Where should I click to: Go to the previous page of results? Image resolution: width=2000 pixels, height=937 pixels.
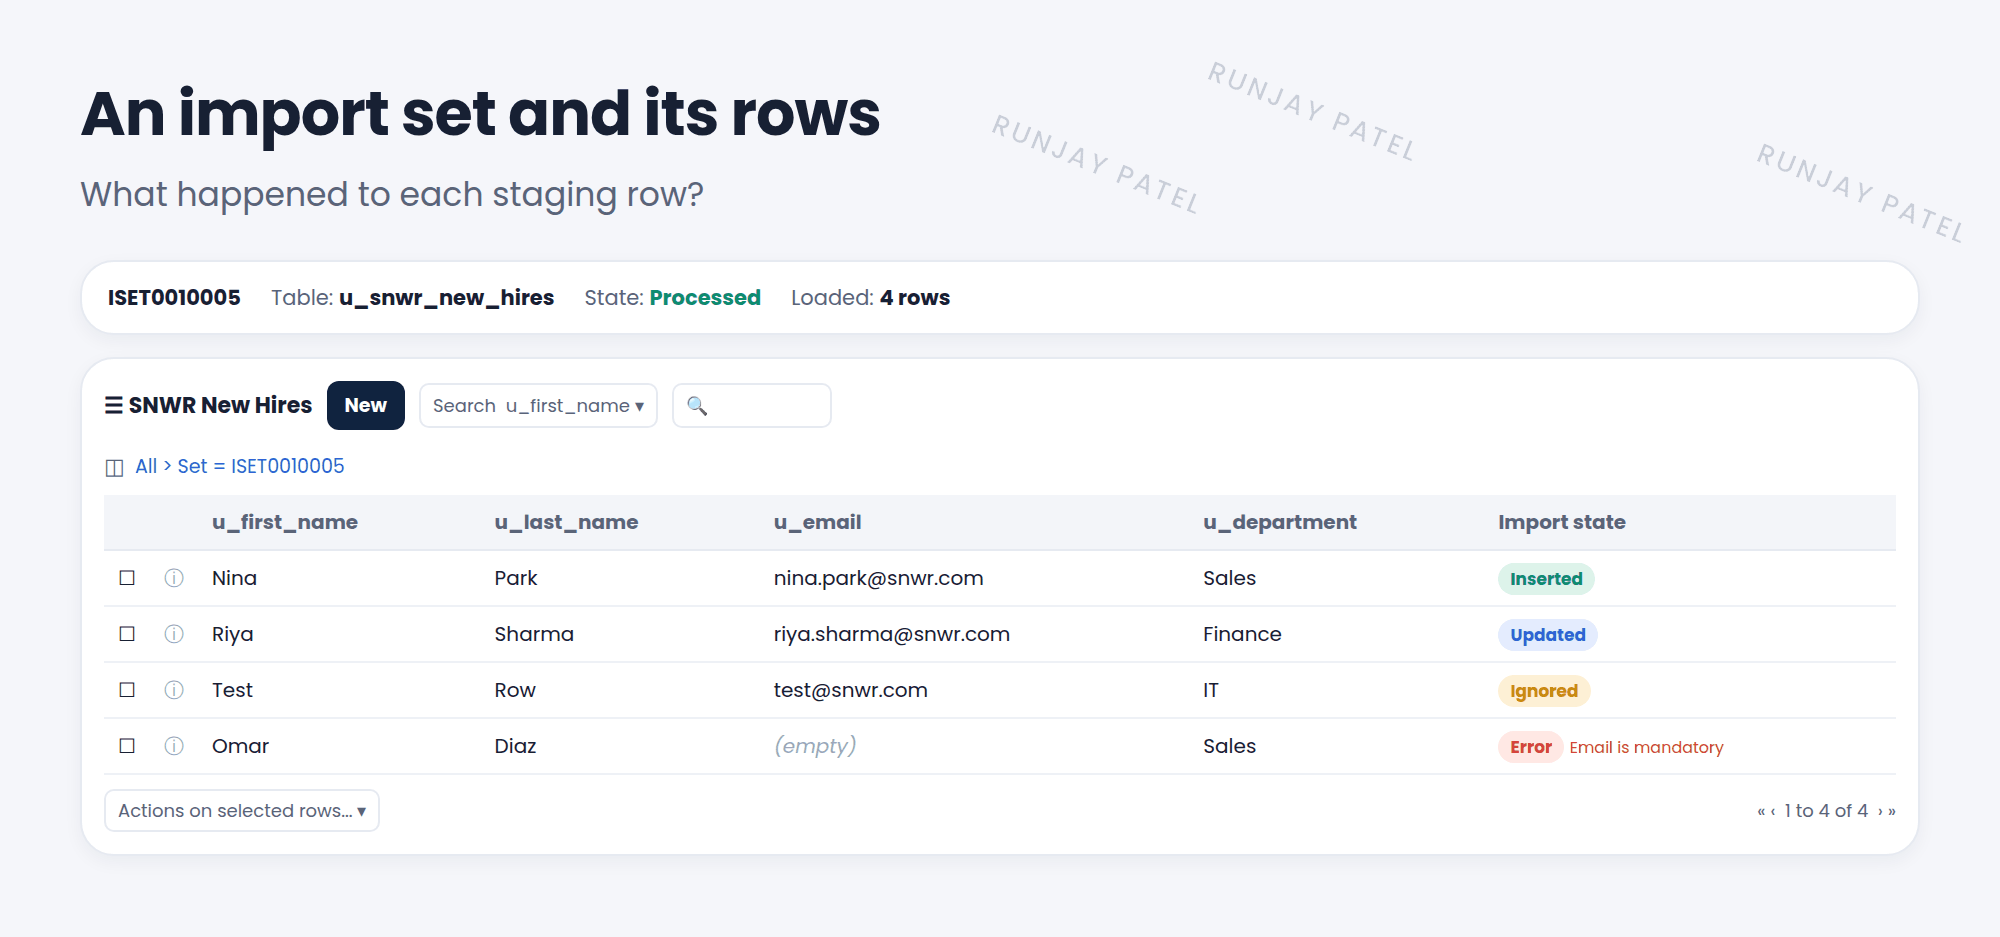pos(1773,811)
